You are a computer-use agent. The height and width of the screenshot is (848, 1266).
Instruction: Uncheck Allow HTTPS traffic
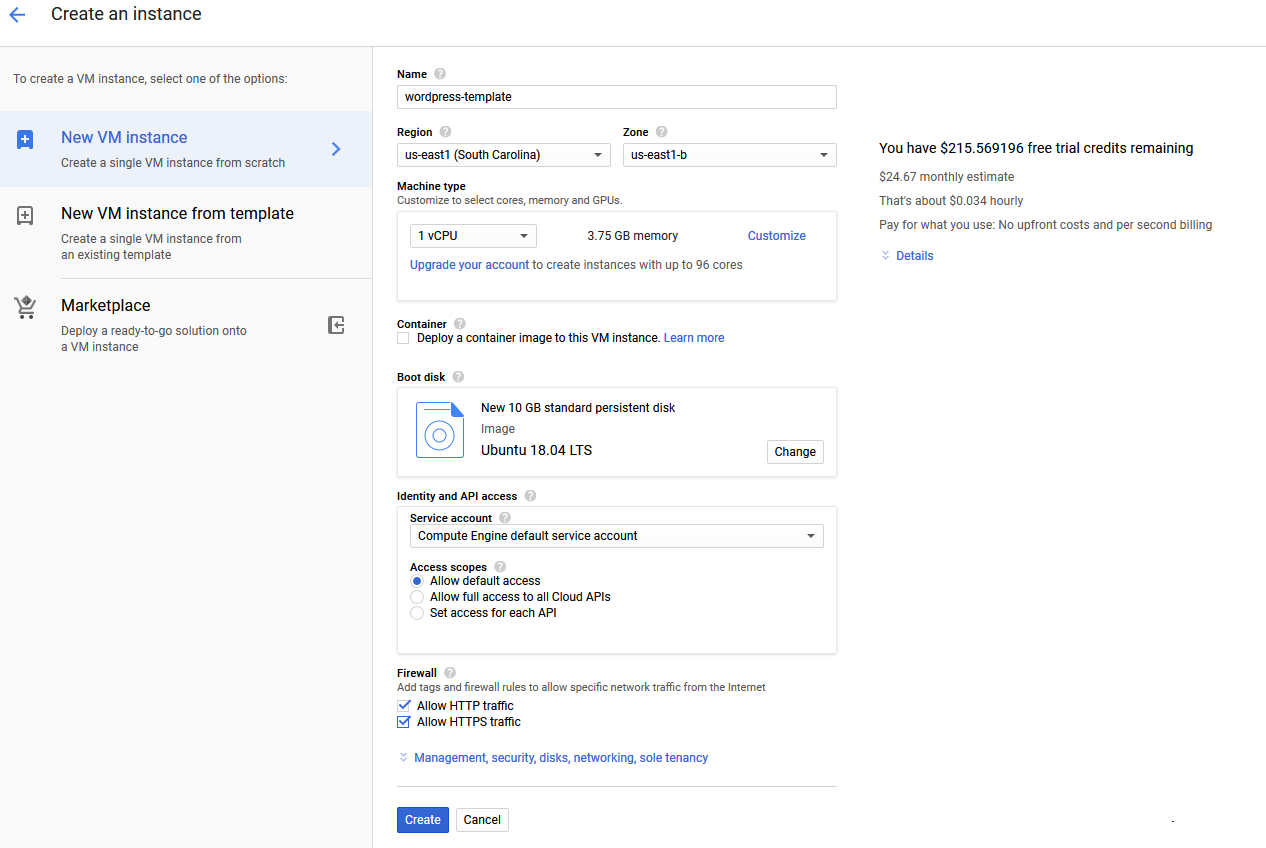404,722
